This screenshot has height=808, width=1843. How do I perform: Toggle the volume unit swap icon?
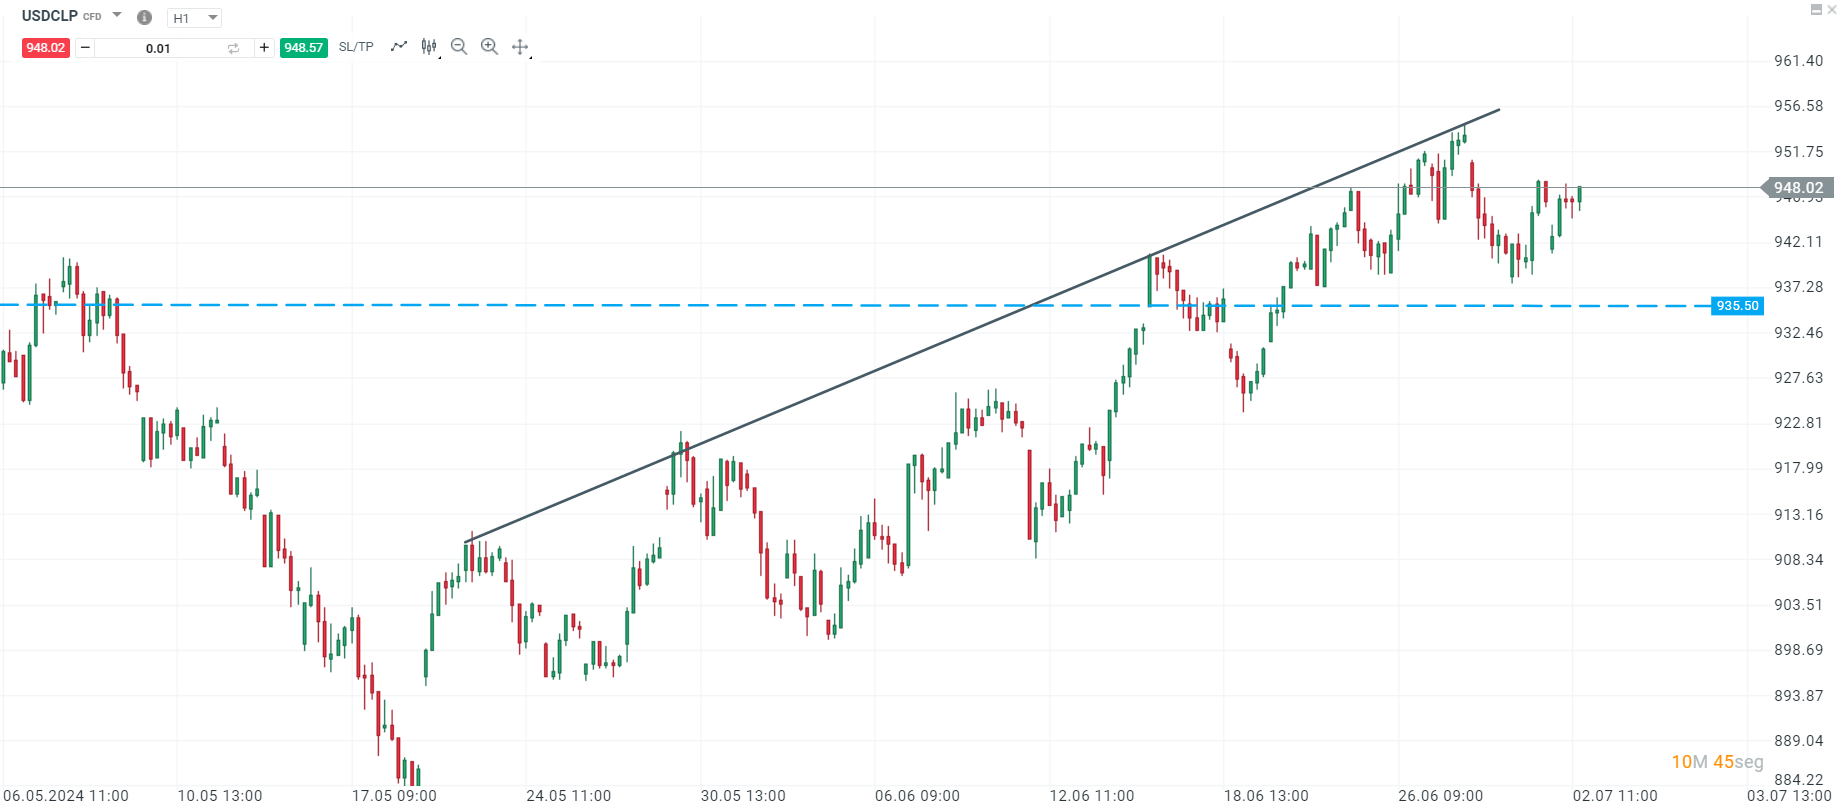233,48
